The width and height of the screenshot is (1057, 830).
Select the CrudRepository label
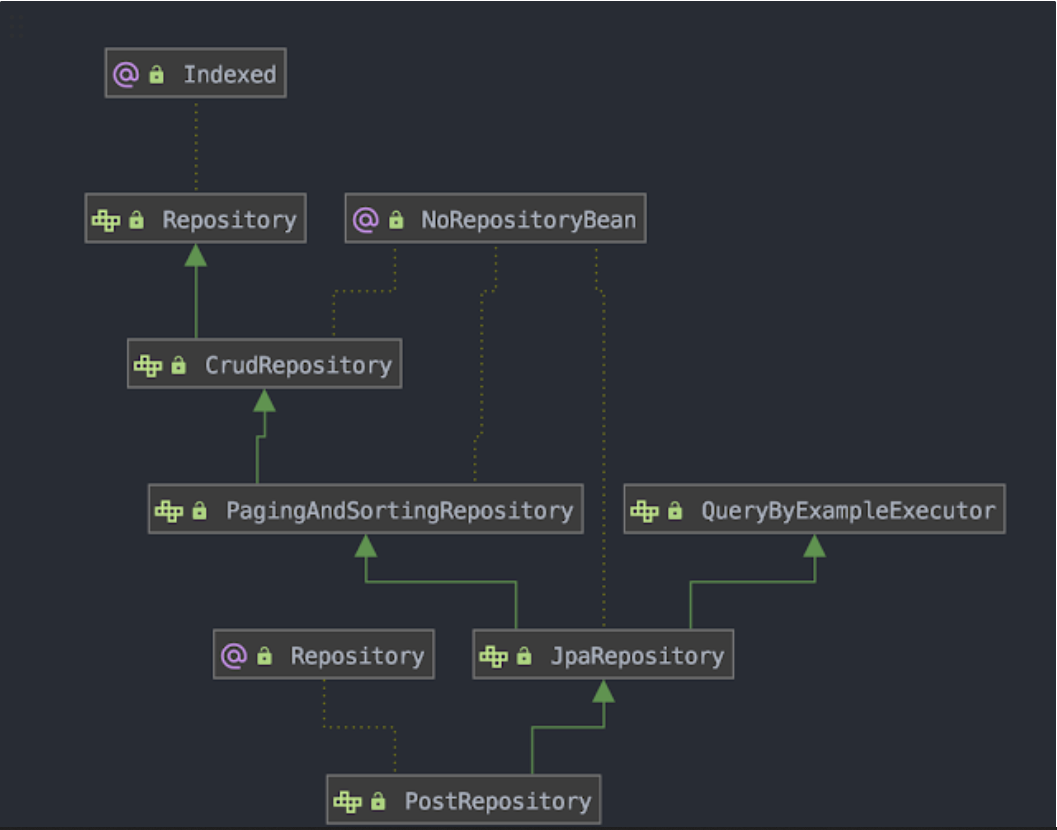click(299, 365)
